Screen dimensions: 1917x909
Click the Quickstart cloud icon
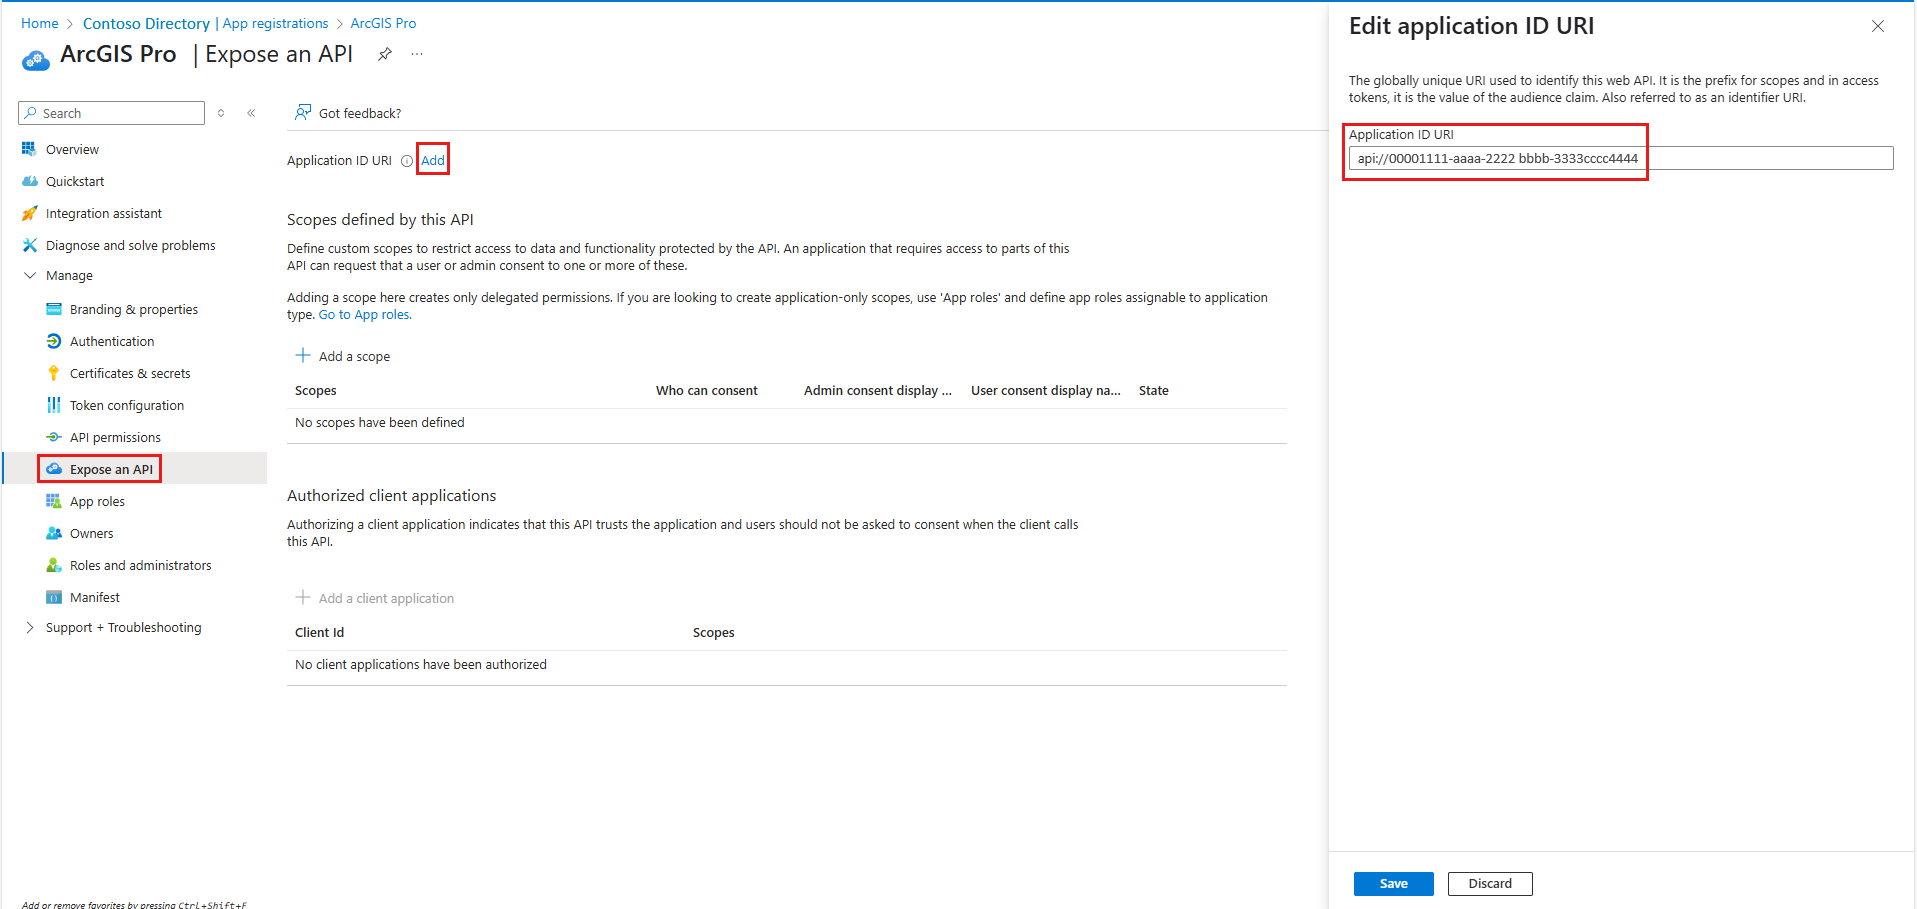(29, 181)
